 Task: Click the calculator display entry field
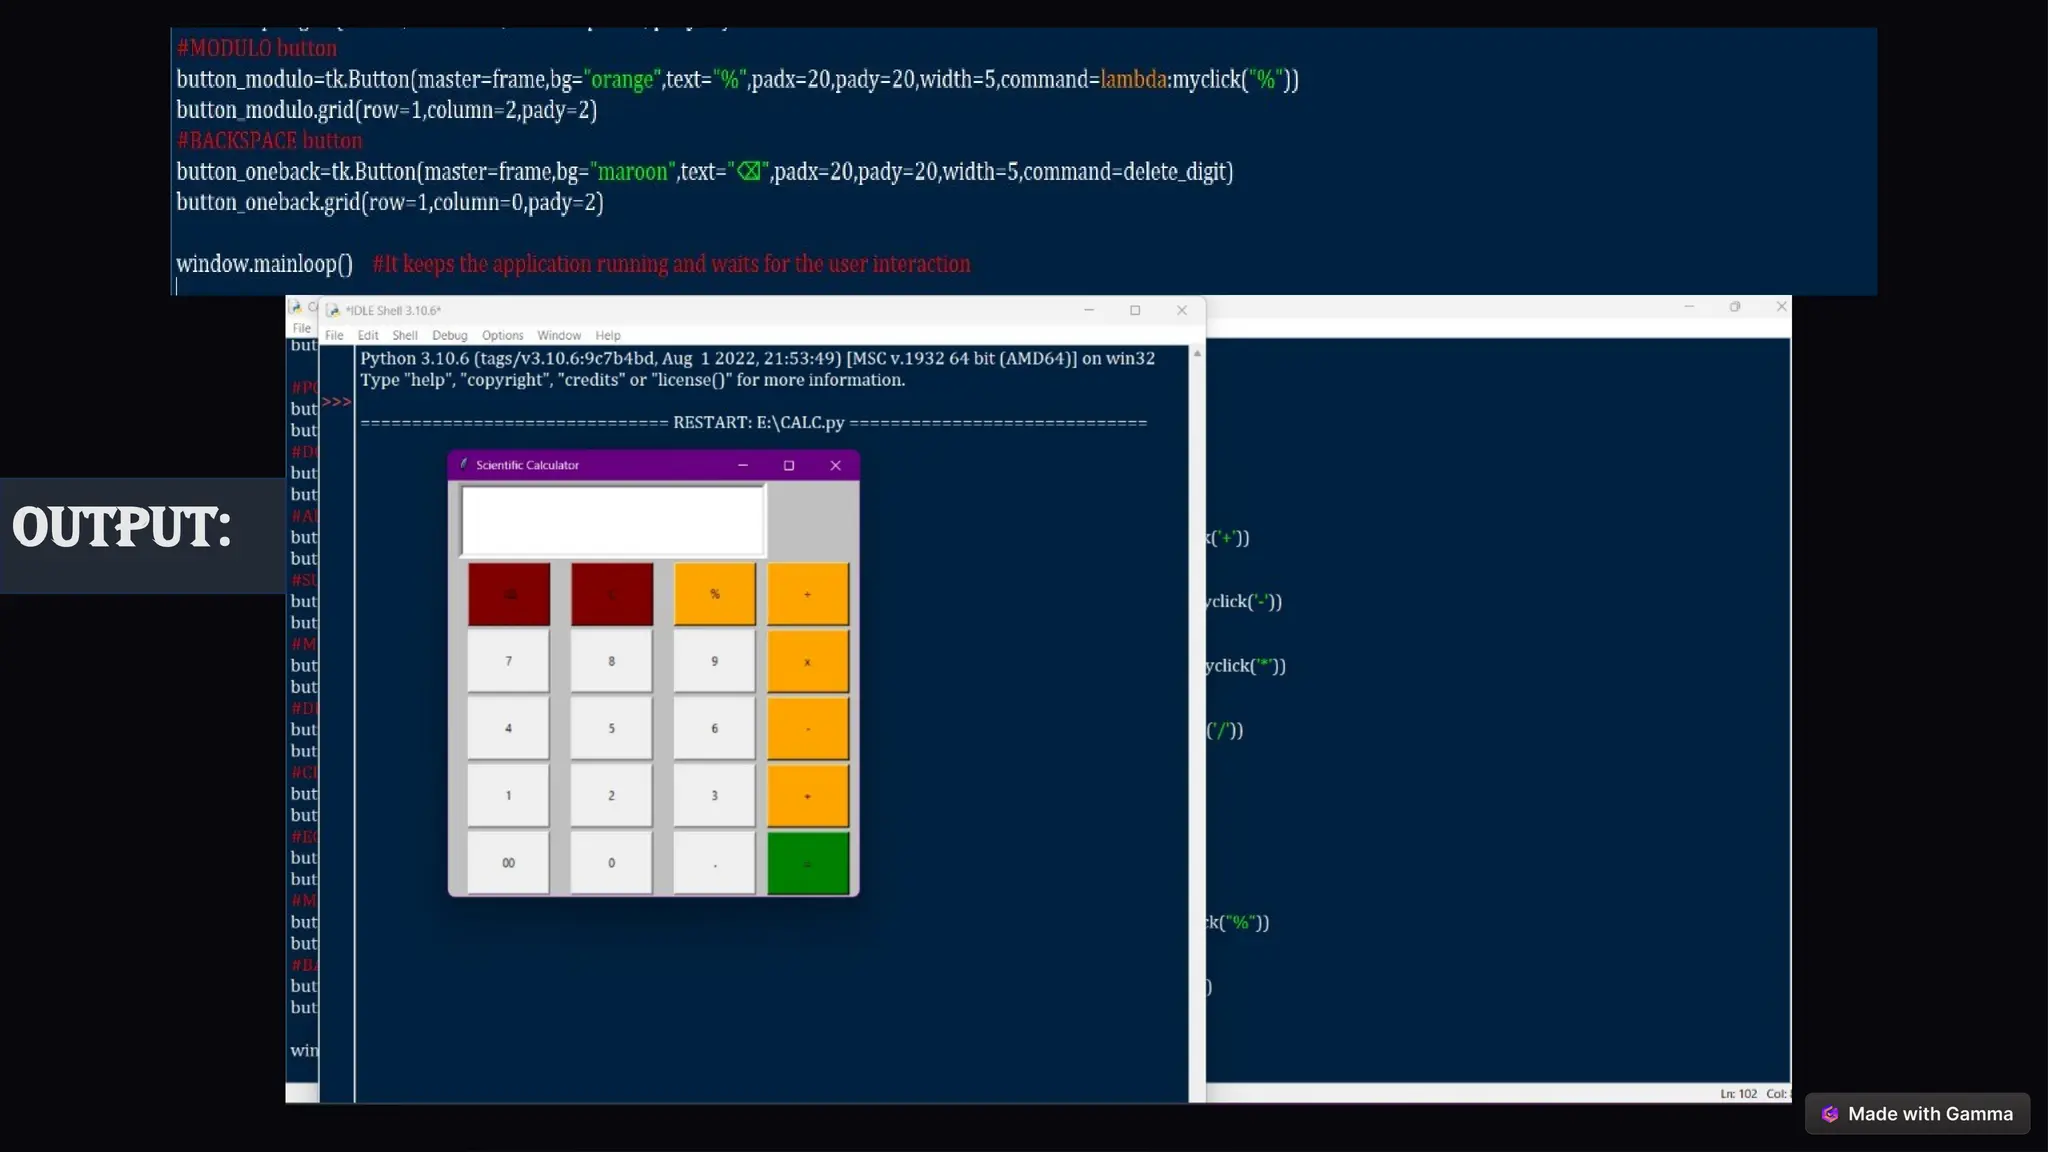(612, 520)
